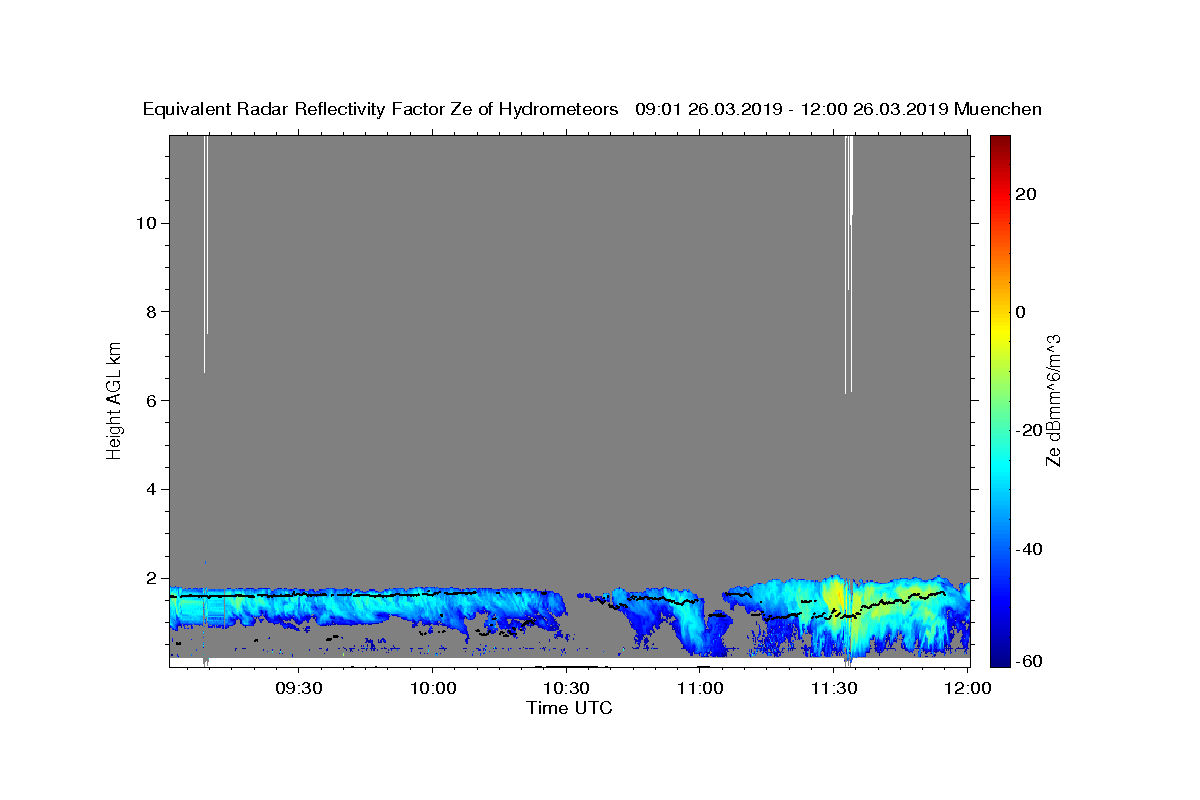Screen dimensions: 1200x800
Task: Click the 09:30 time tick label
Action: 299,688
